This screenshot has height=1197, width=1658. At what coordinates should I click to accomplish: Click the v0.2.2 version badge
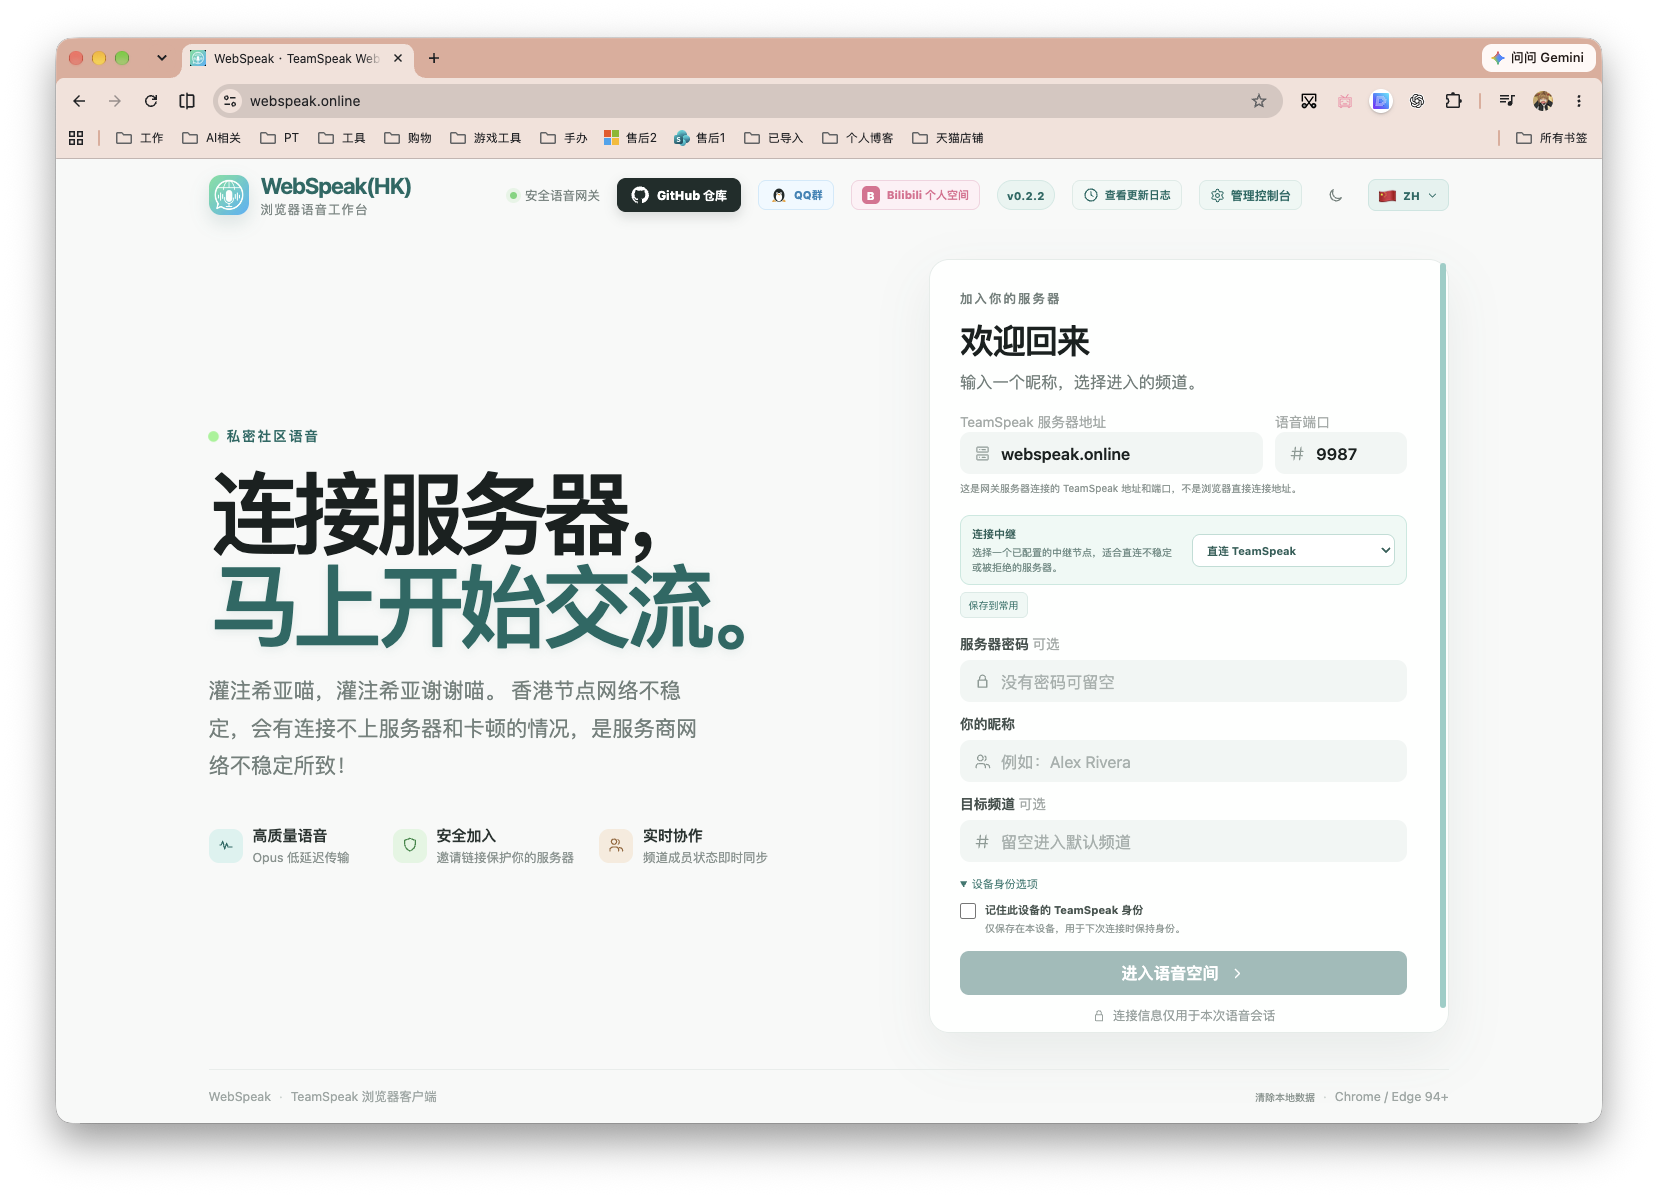tap(1025, 195)
